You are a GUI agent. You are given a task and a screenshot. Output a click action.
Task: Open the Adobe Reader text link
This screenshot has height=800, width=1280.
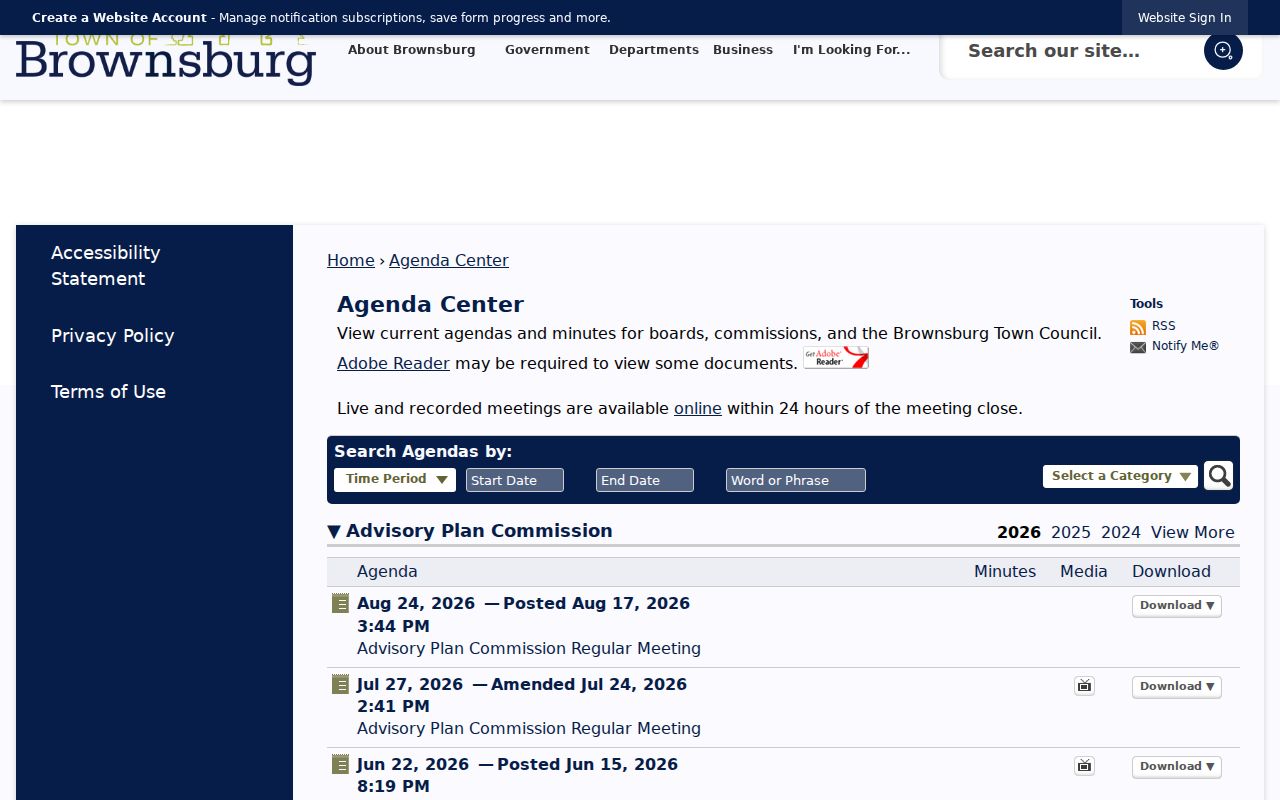[393, 363]
